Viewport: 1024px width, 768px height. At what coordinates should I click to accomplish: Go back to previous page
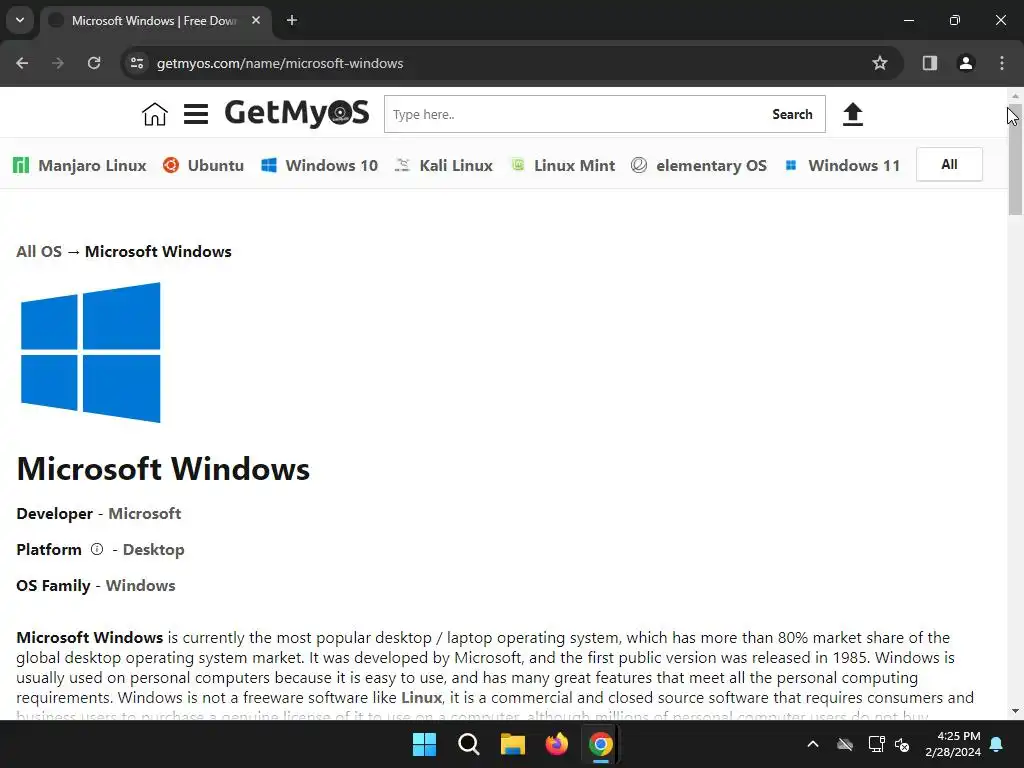click(x=22, y=63)
